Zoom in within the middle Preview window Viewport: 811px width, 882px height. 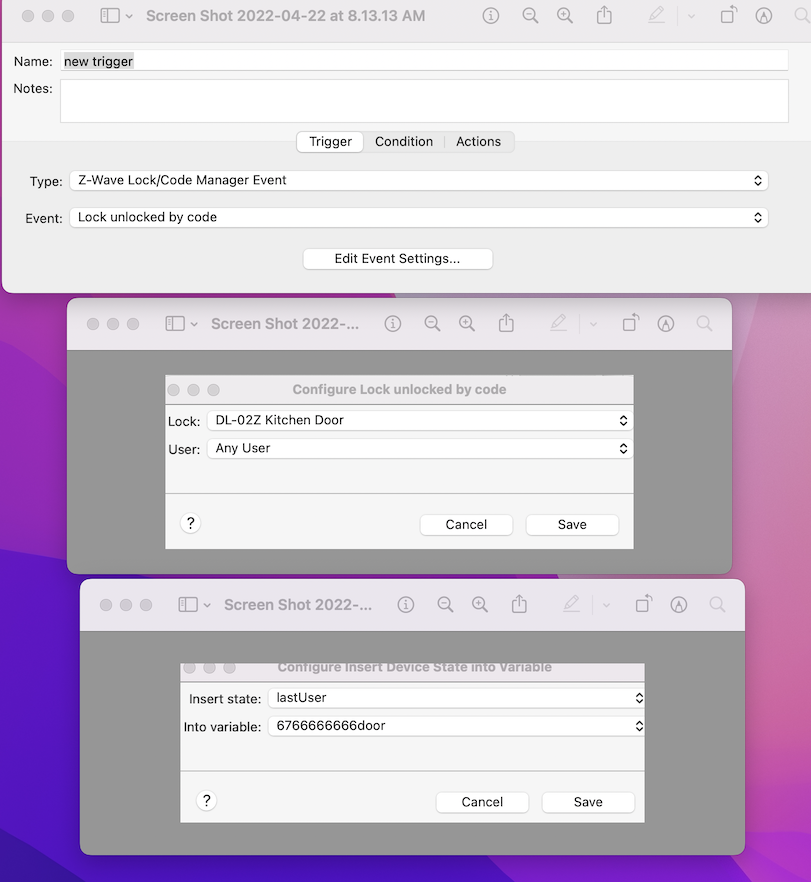pos(467,323)
